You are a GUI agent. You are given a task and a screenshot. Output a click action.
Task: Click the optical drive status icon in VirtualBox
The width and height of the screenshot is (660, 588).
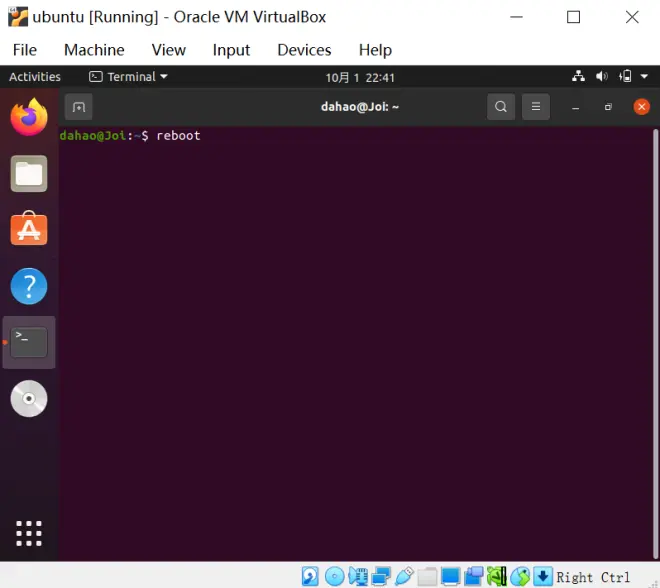pos(335,576)
